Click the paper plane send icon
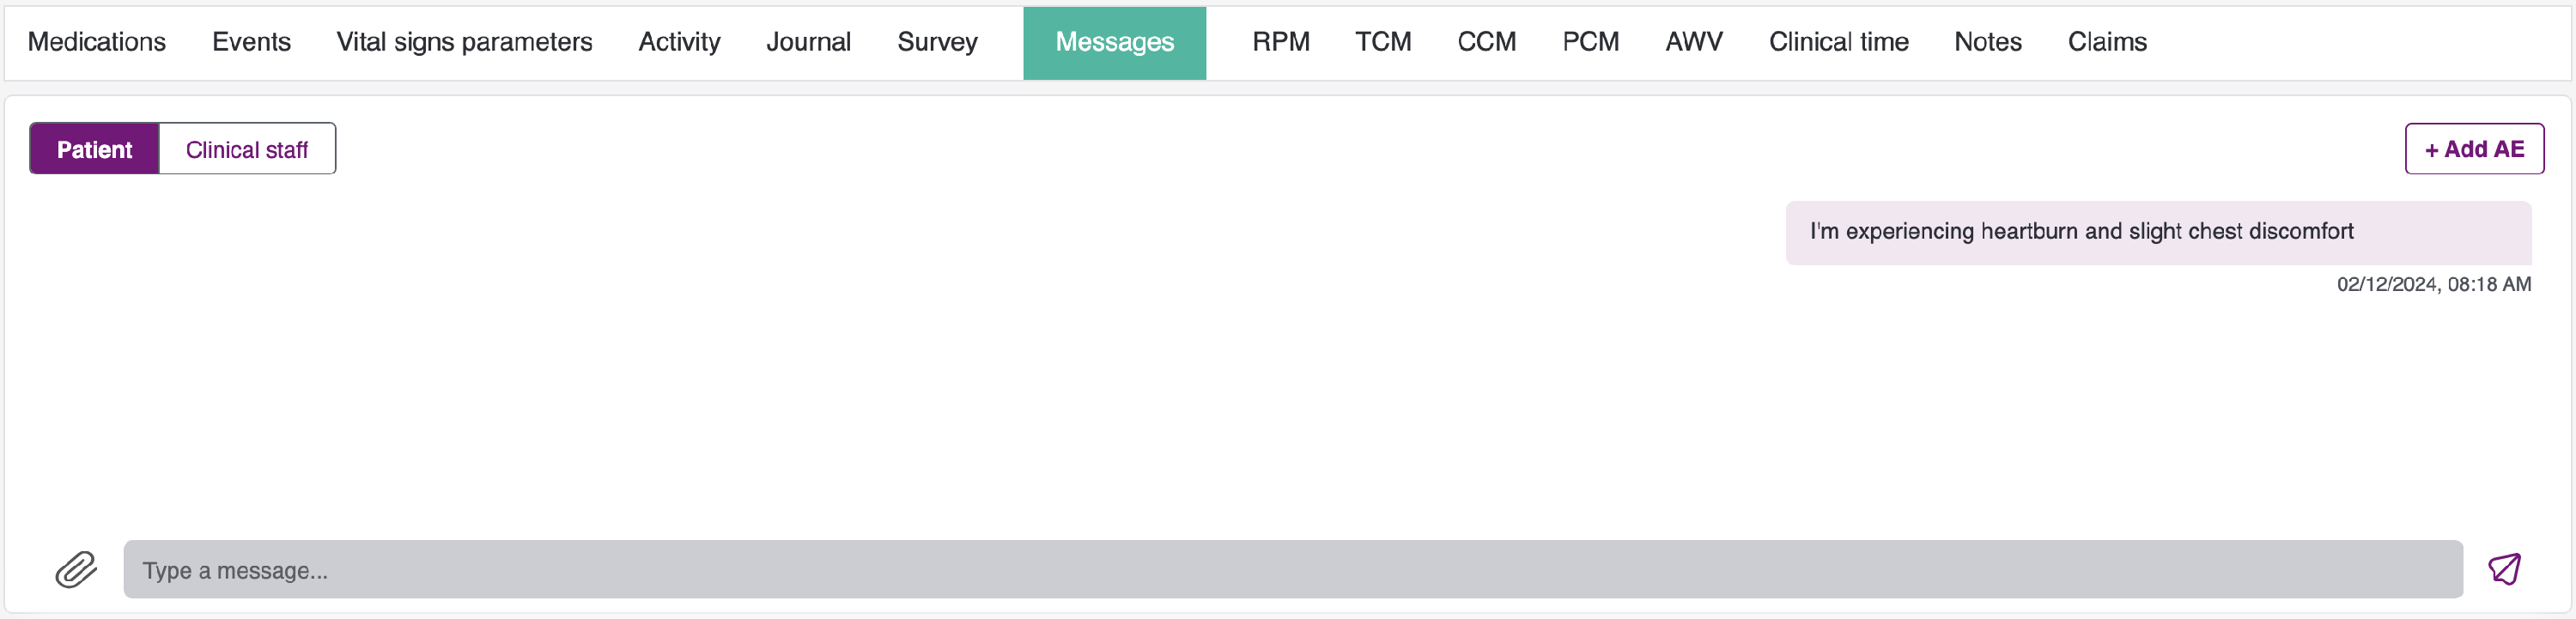The height and width of the screenshot is (619, 2576). coord(2505,569)
